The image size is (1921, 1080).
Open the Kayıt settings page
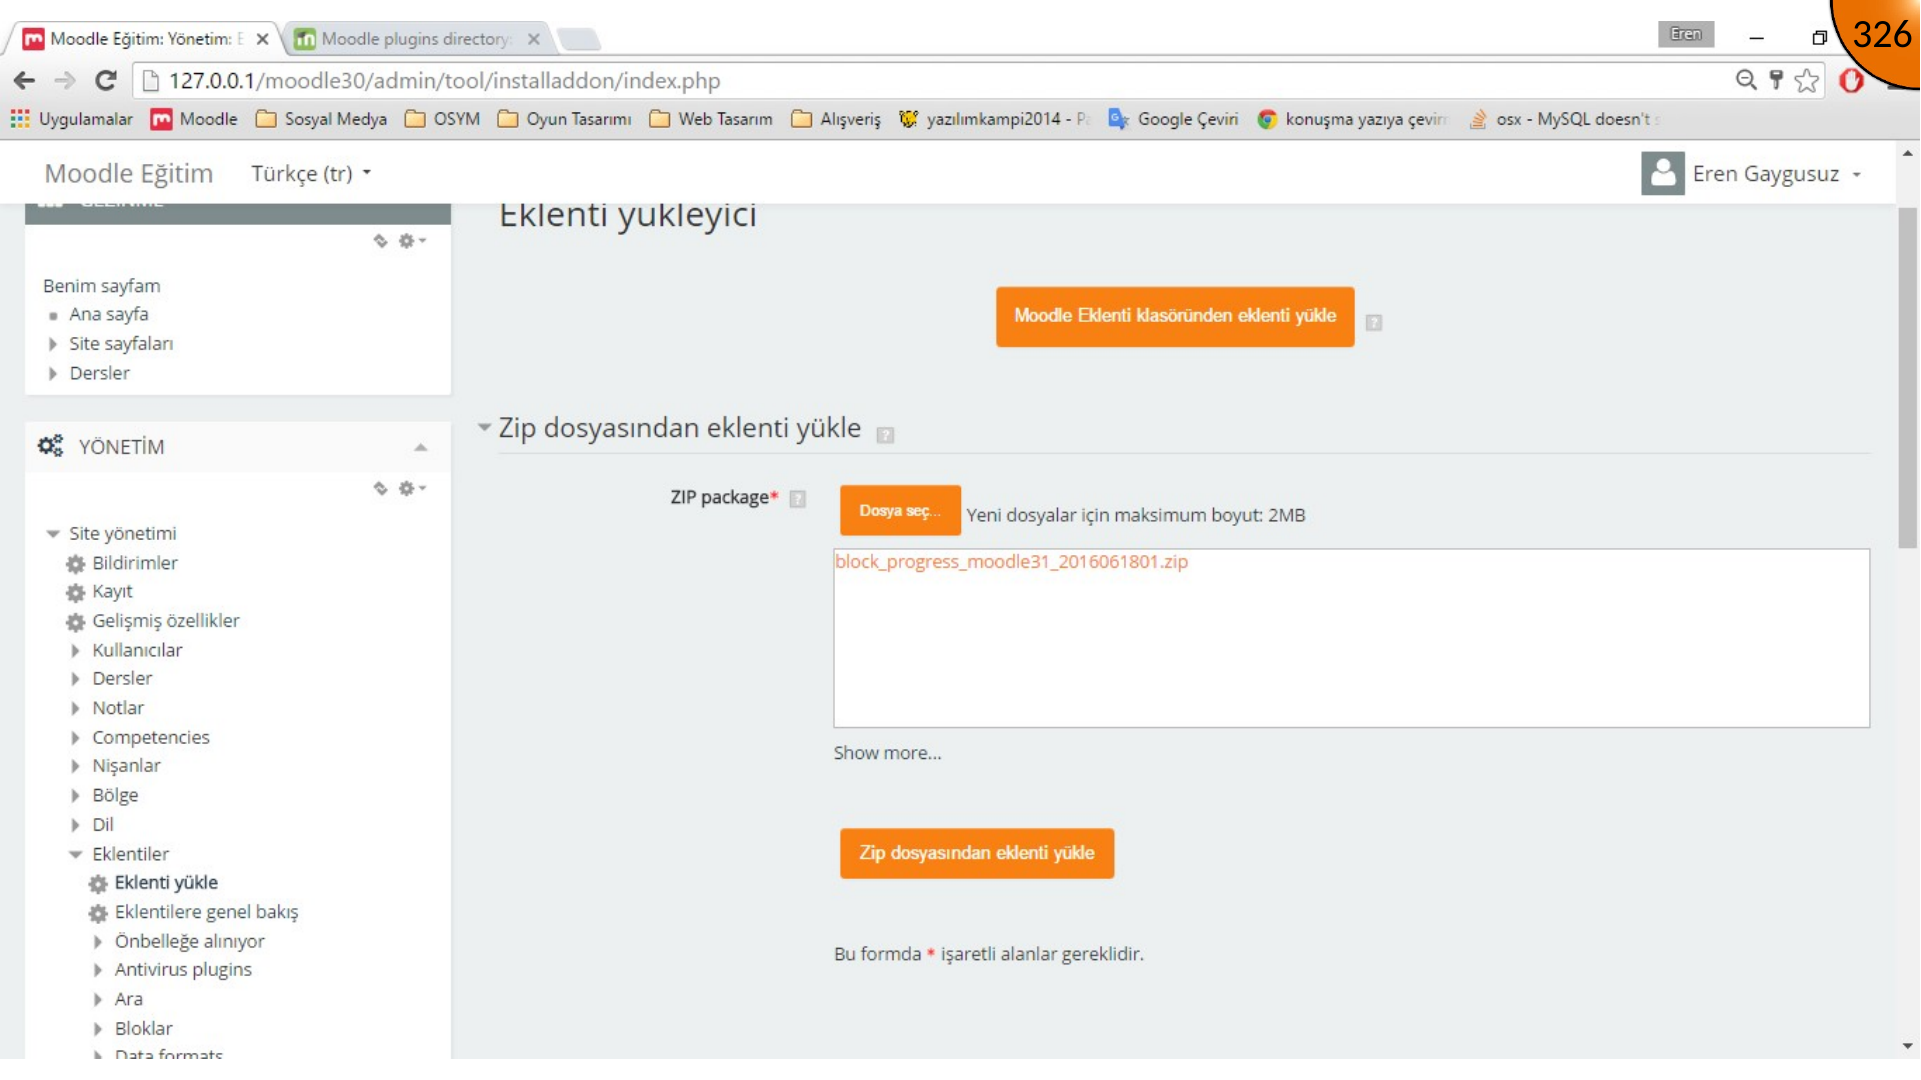[x=112, y=592]
